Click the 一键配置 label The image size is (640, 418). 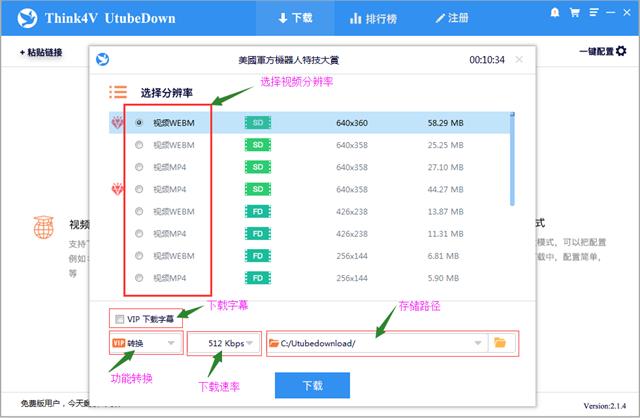point(596,51)
